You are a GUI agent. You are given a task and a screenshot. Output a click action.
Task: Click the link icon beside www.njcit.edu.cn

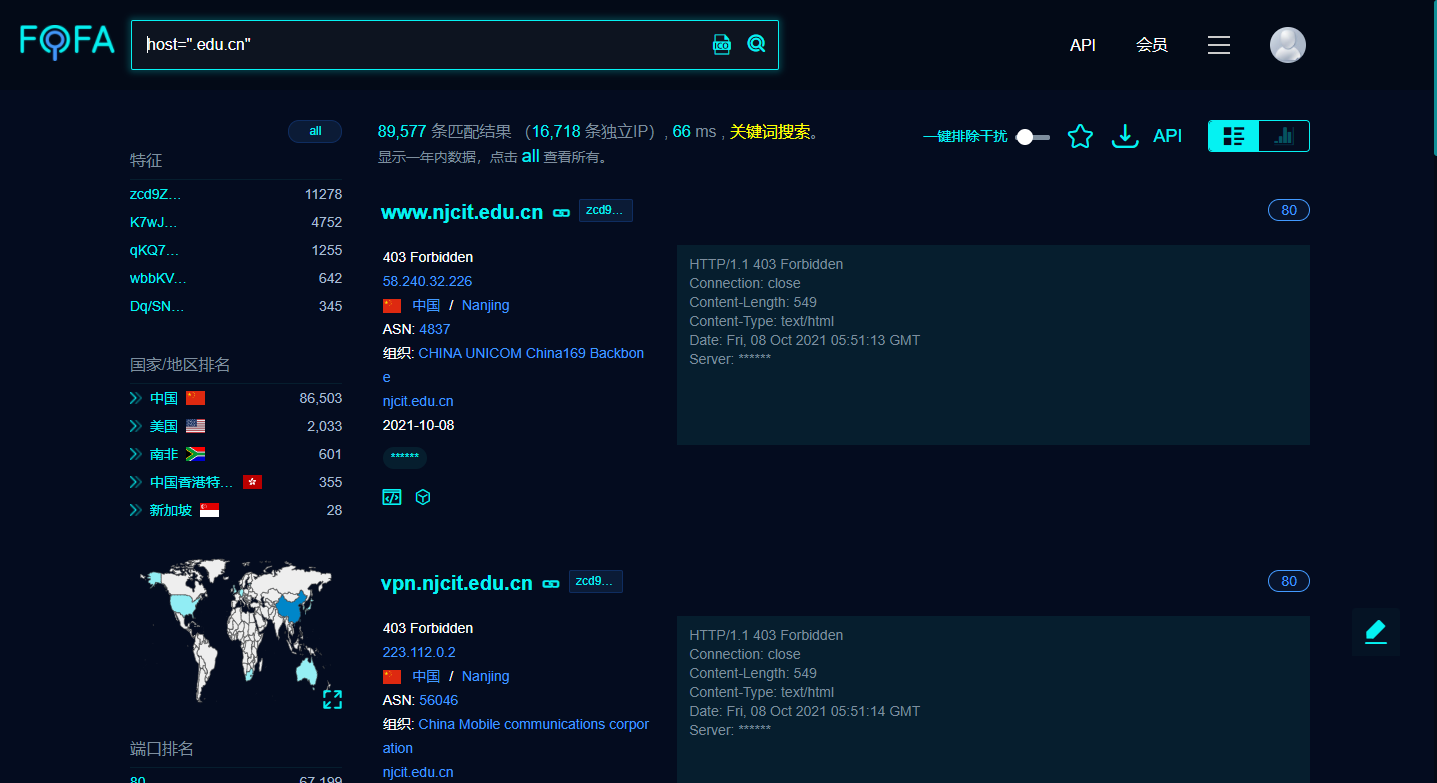pyautogui.click(x=561, y=212)
